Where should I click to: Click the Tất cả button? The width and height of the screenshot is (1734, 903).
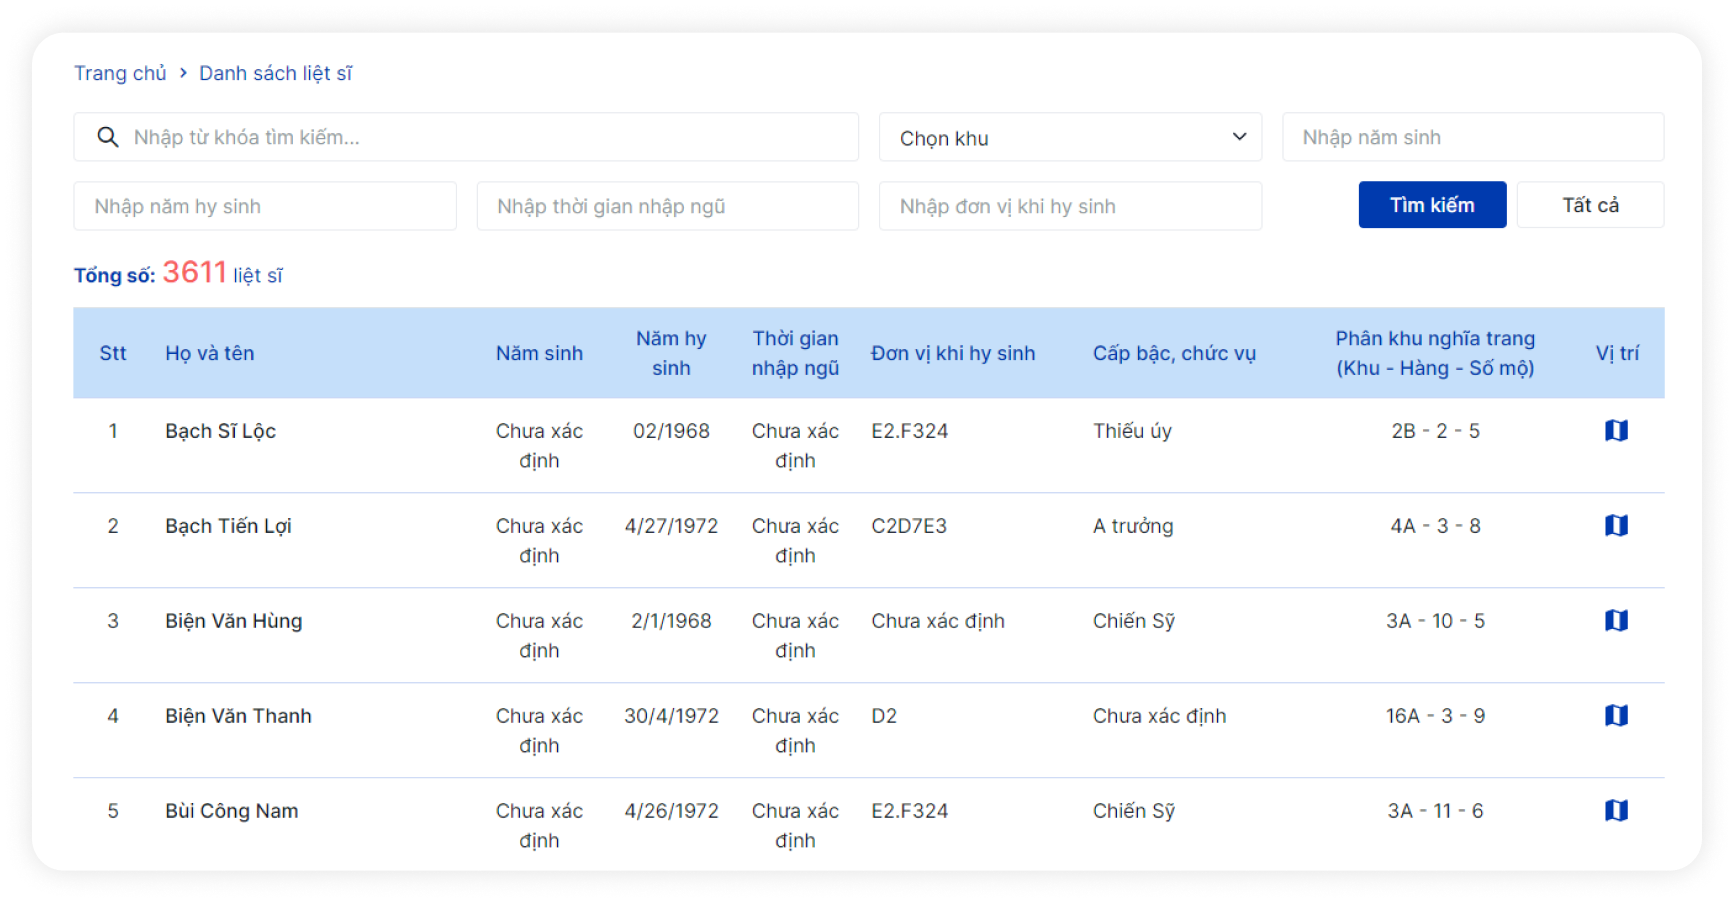tap(1590, 205)
